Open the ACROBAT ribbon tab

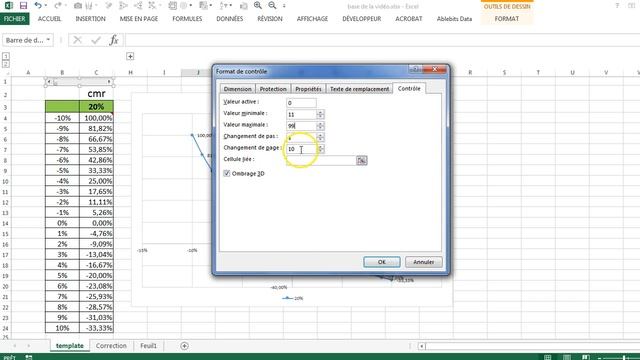(409, 19)
